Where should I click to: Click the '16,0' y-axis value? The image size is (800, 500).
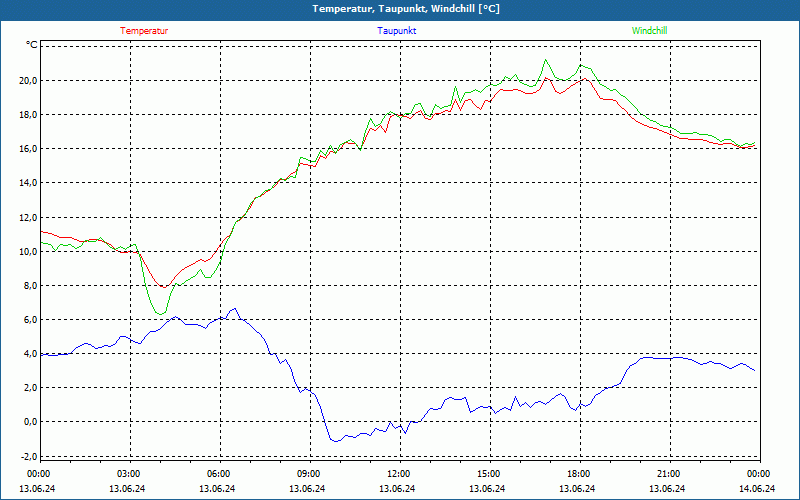coord(29,149)
